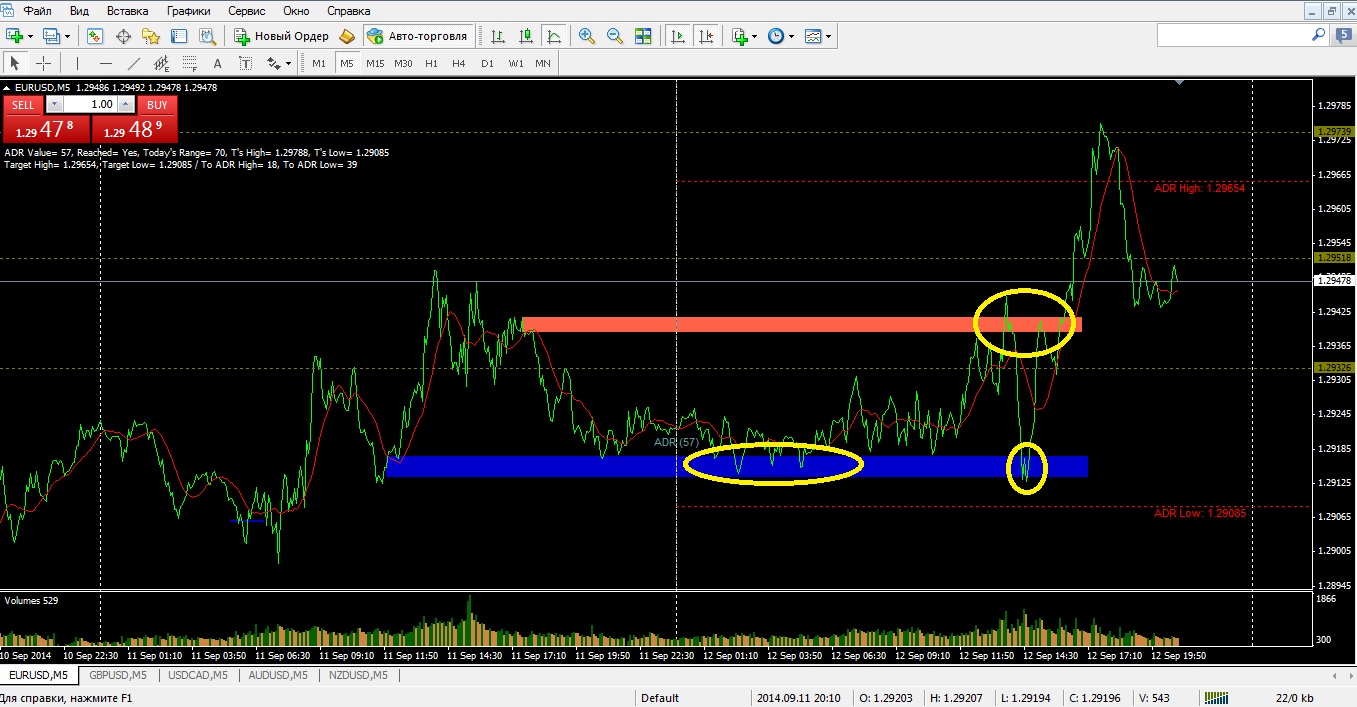
Task: Open the Templates icon
Action: (x=813, y=36)
